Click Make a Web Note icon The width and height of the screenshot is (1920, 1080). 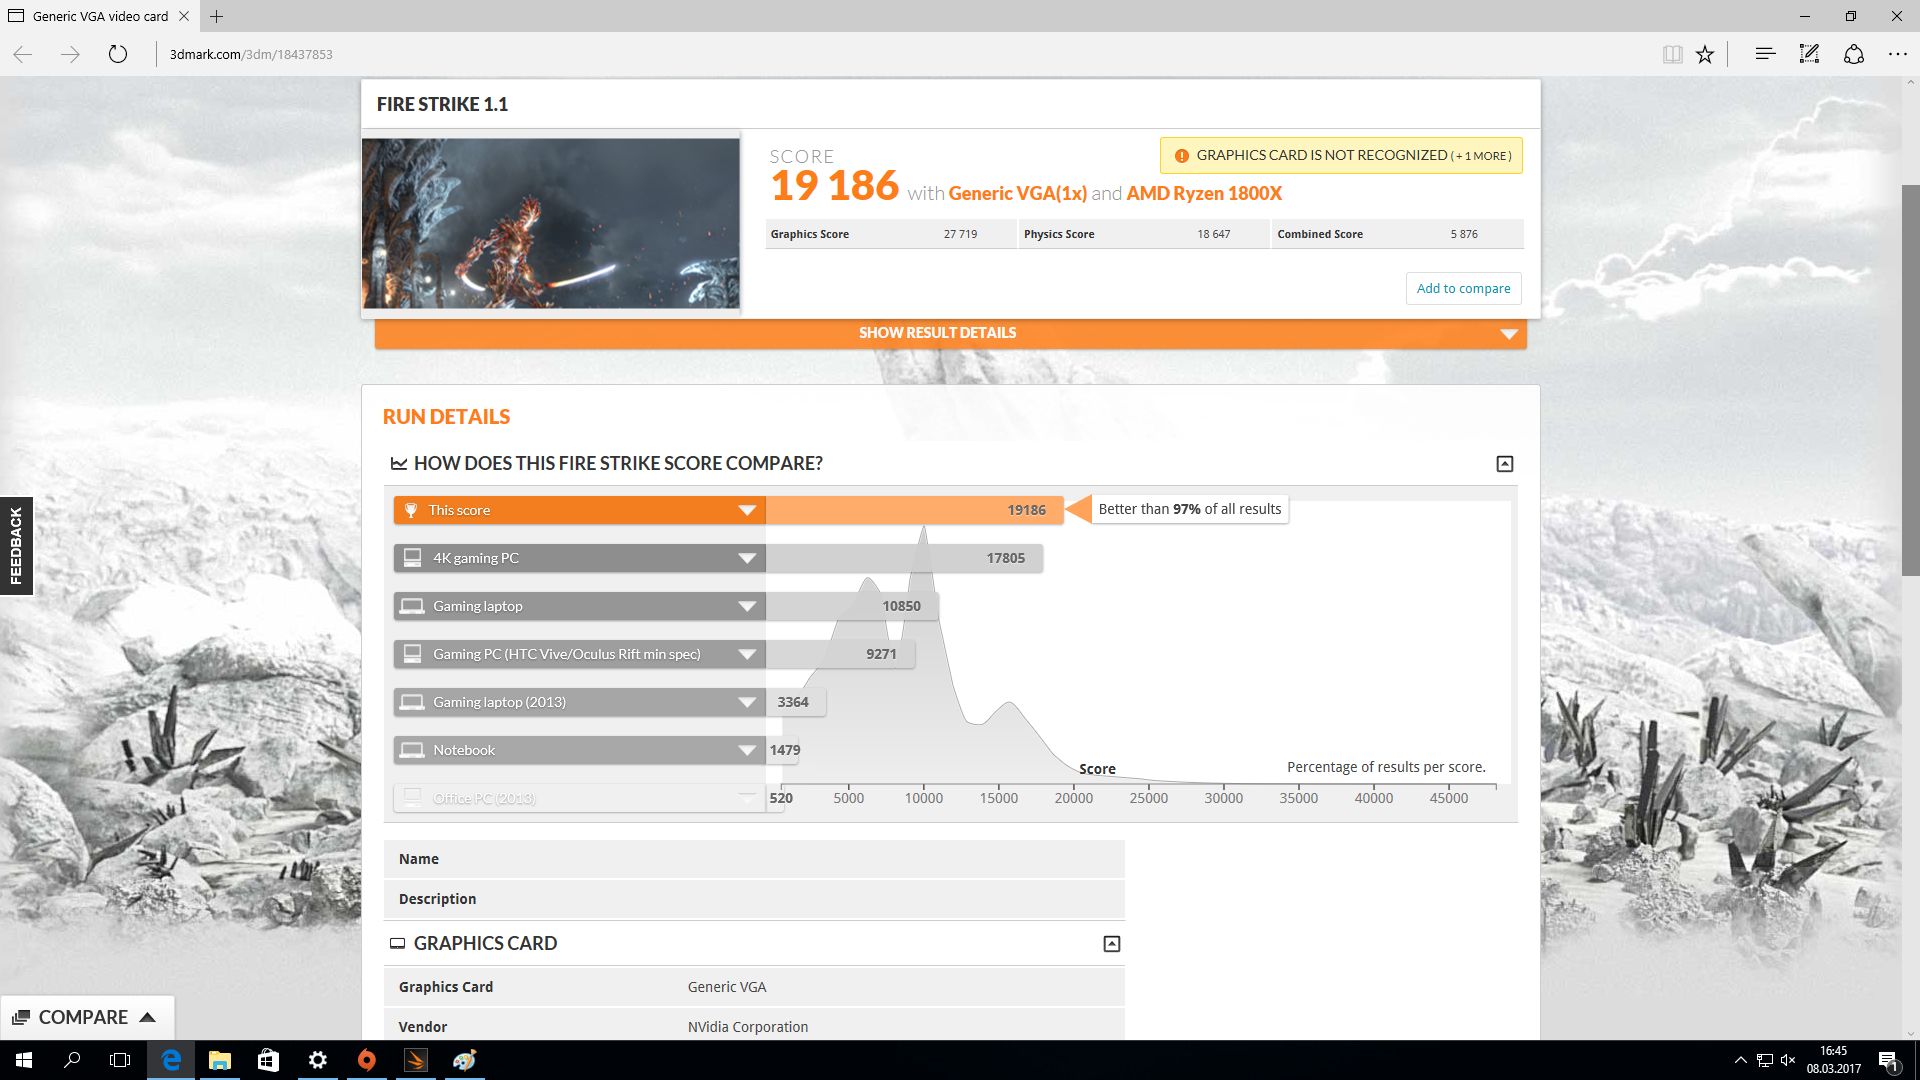pos(1809,54)
